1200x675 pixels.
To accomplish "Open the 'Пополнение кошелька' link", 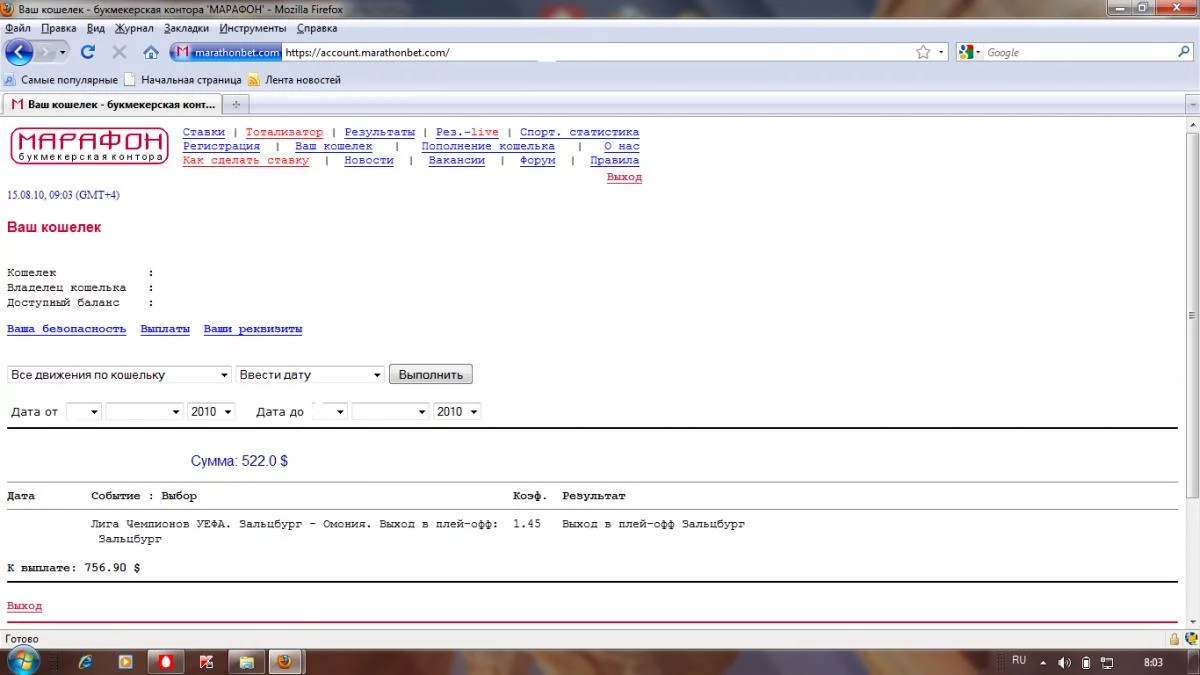I will (x=488, y=146).
